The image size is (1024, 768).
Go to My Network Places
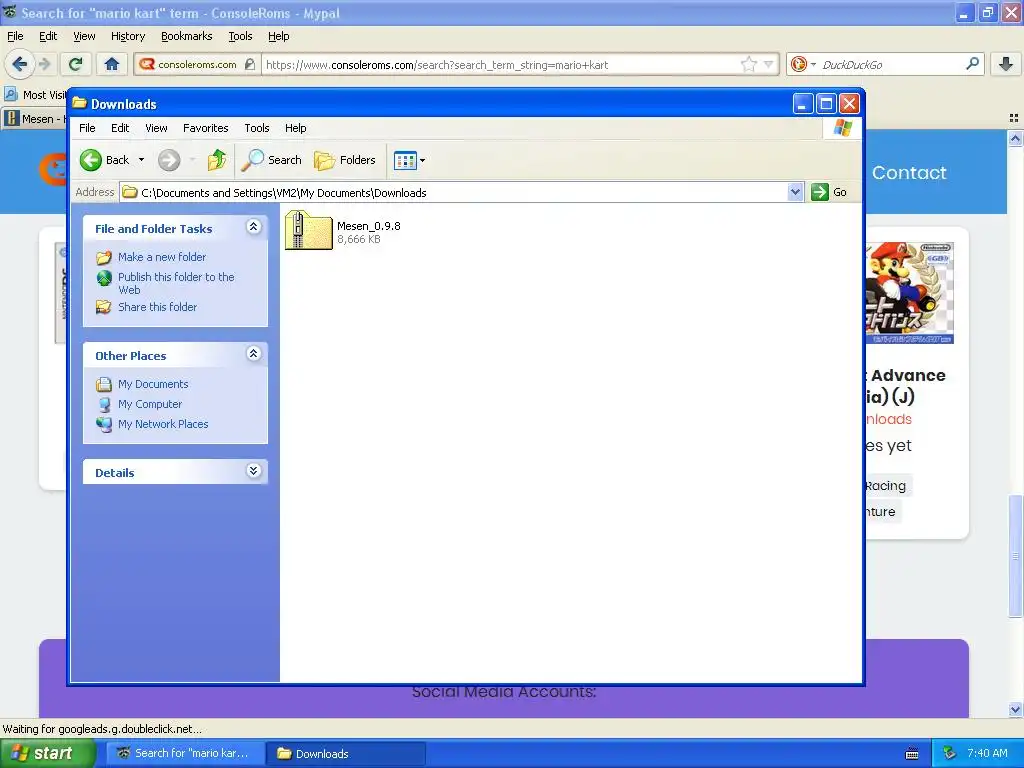pos(163,424)
